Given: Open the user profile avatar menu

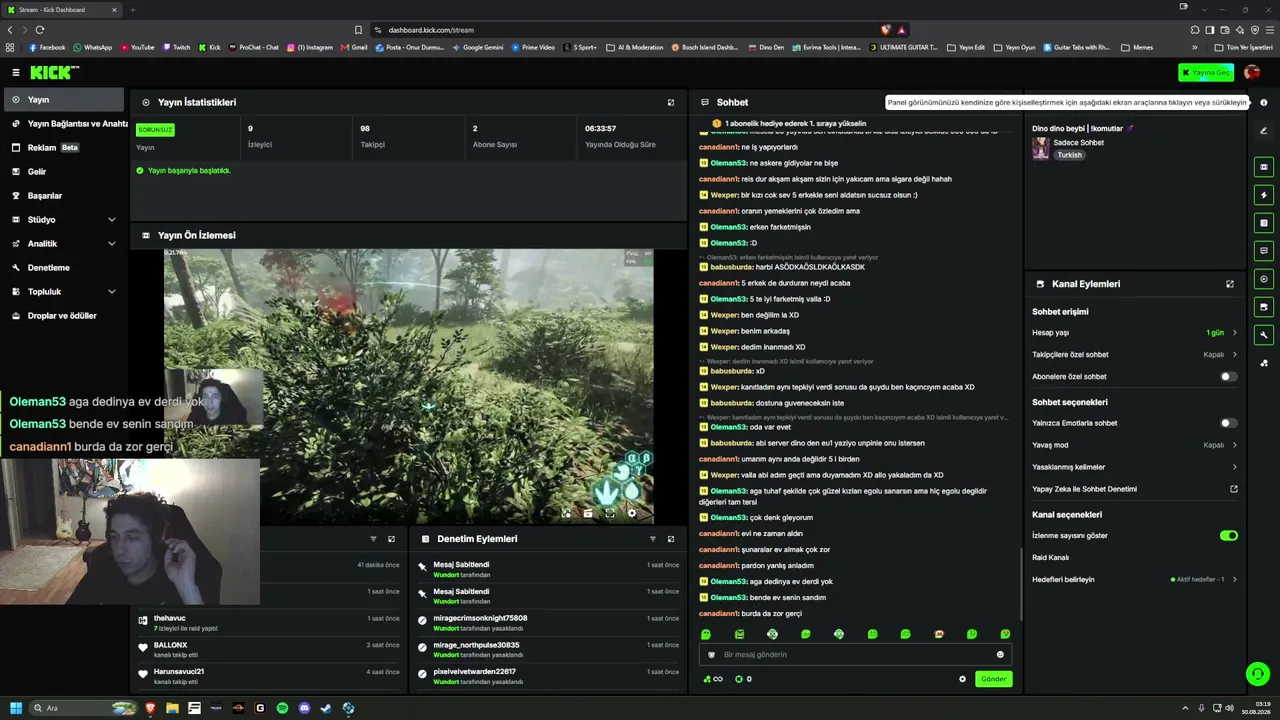Looking at the screenshot, I should (x=1252, y=72).
